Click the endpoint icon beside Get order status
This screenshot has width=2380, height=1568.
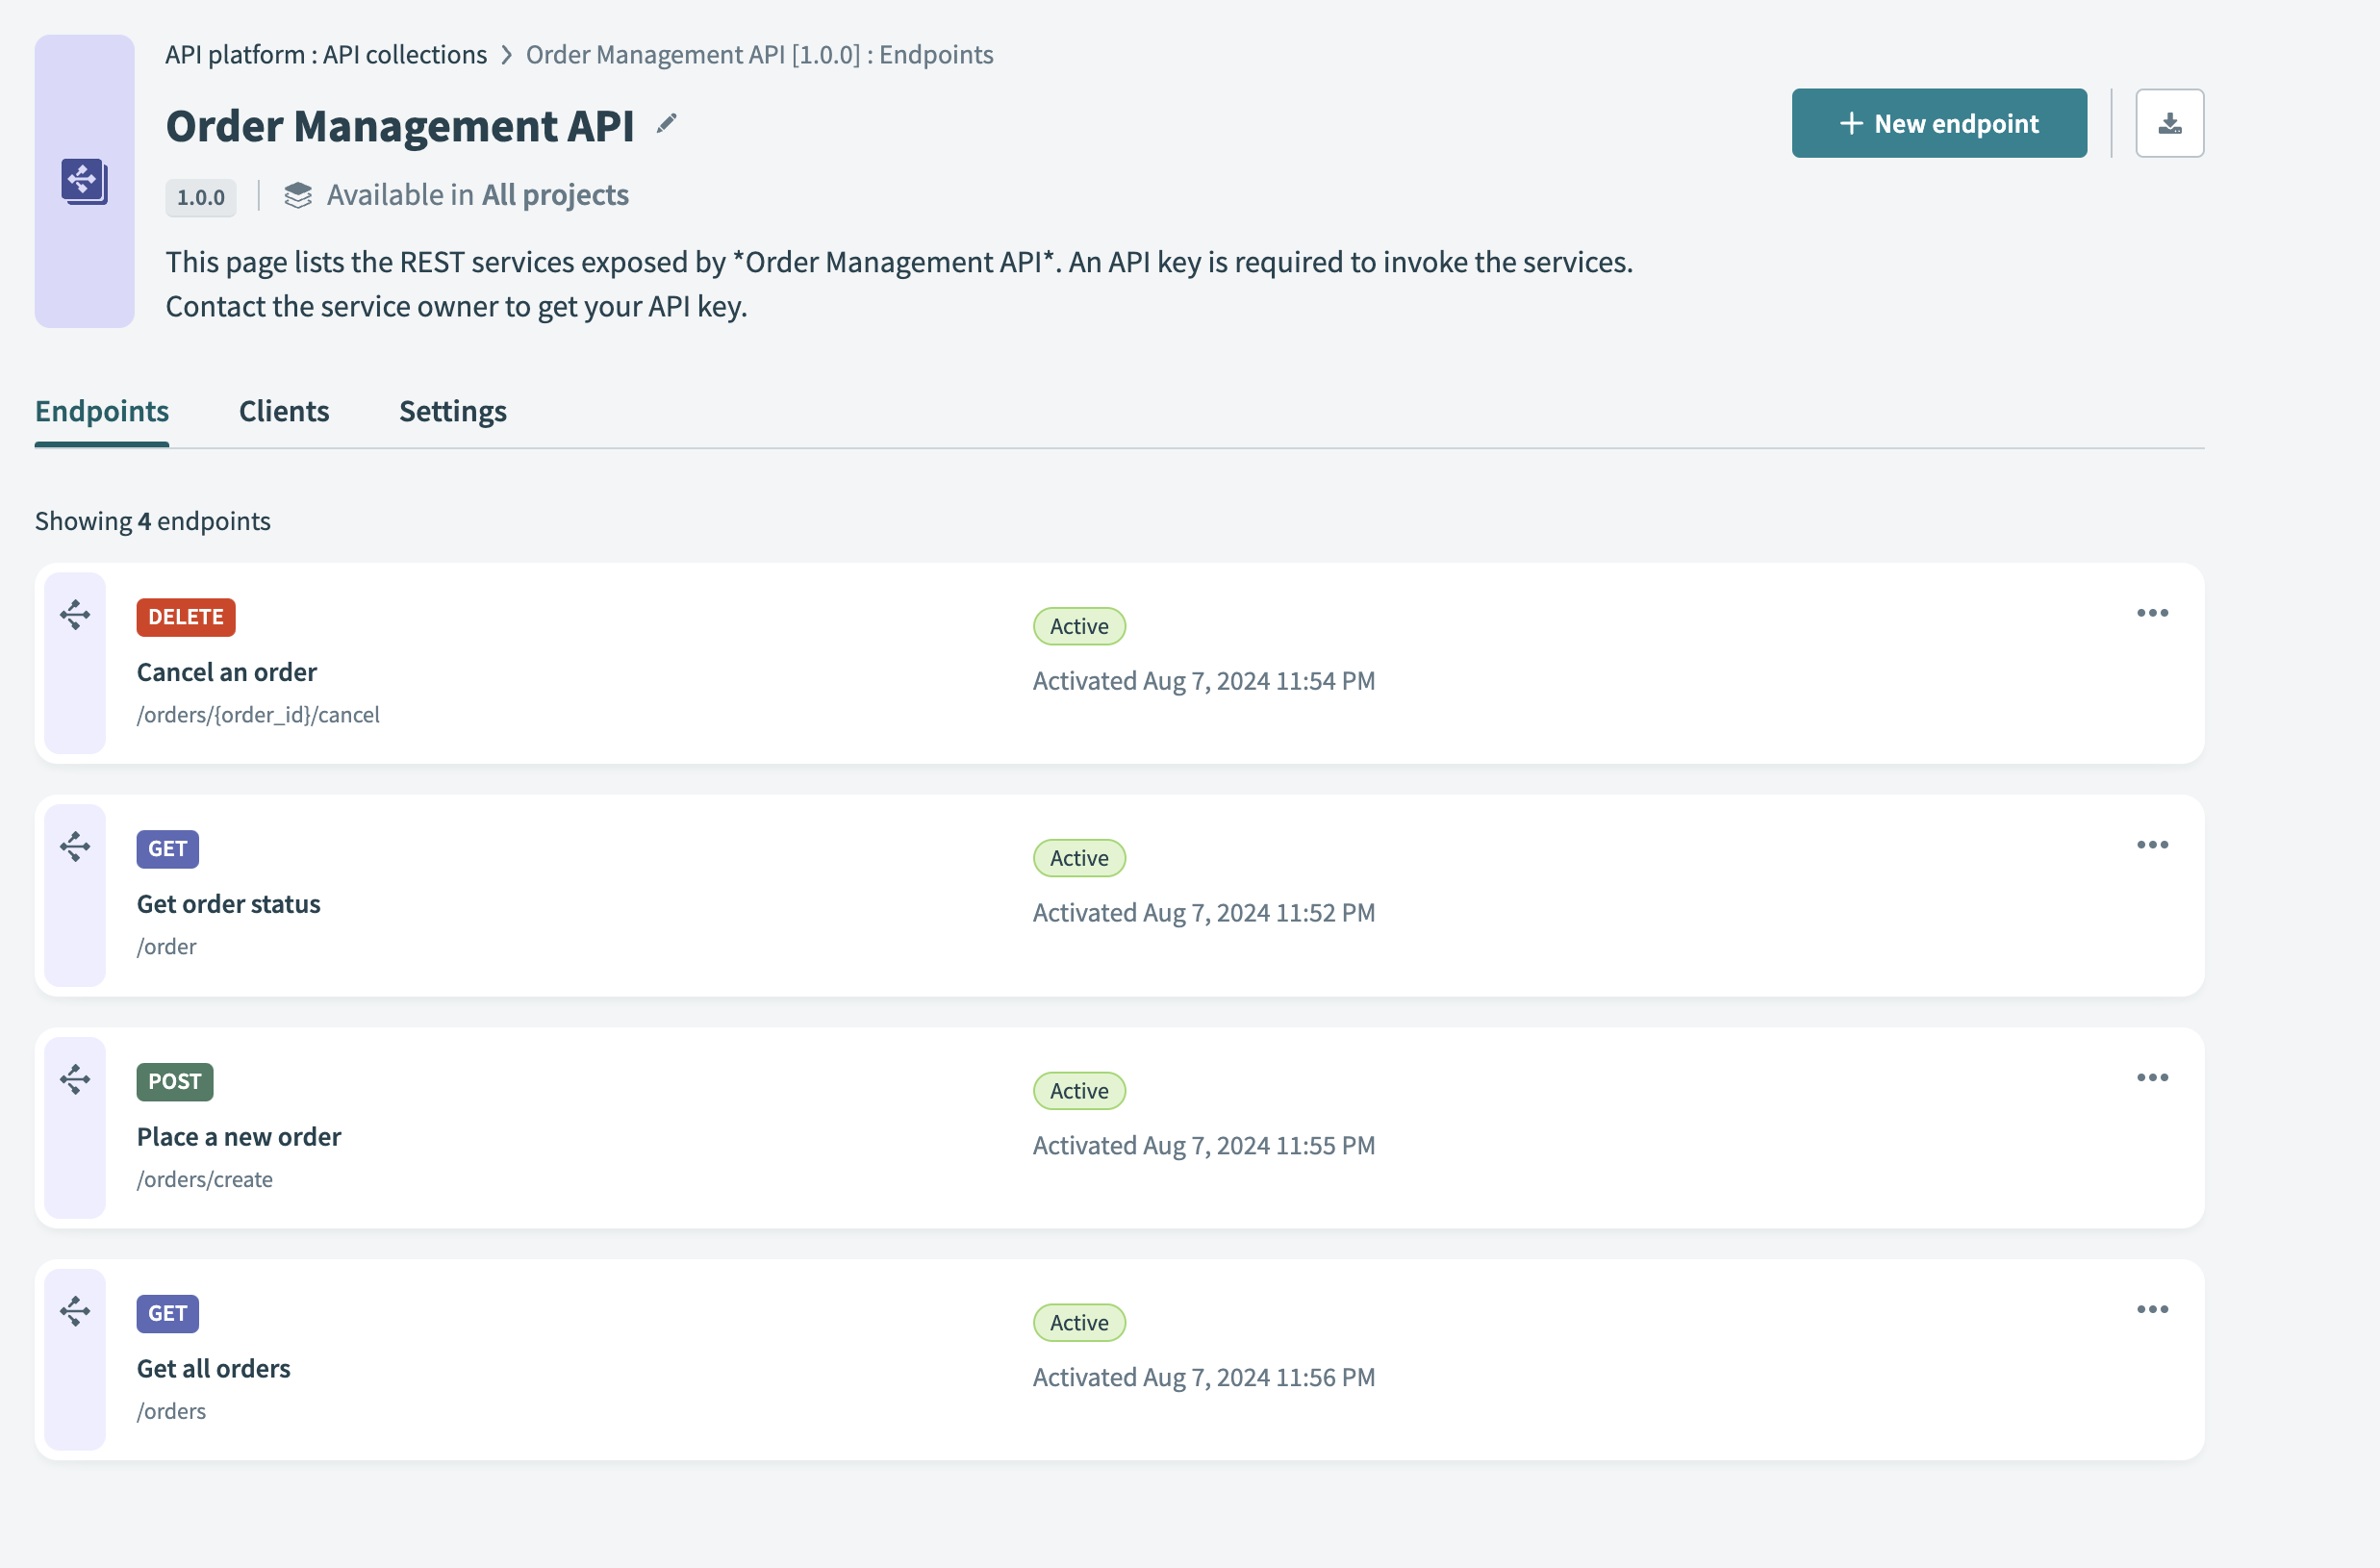[x=75, y=846]
